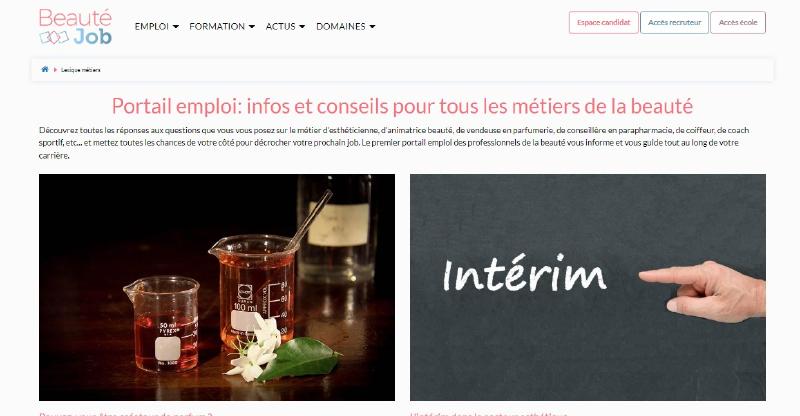Click the Portail emploi page heading
The image size is (800, 416).
402,106
